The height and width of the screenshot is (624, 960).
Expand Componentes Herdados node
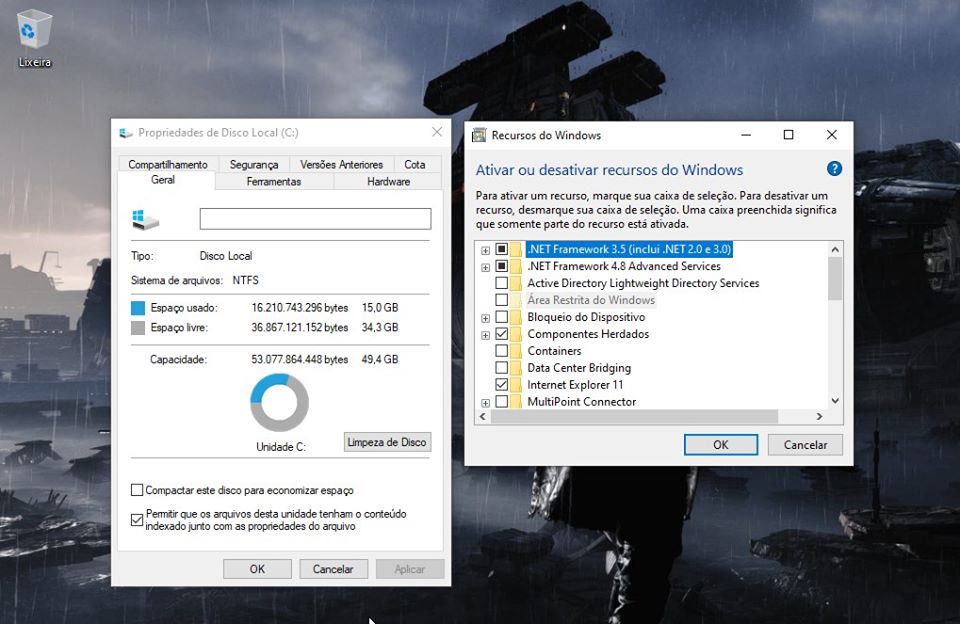(486, 335)
